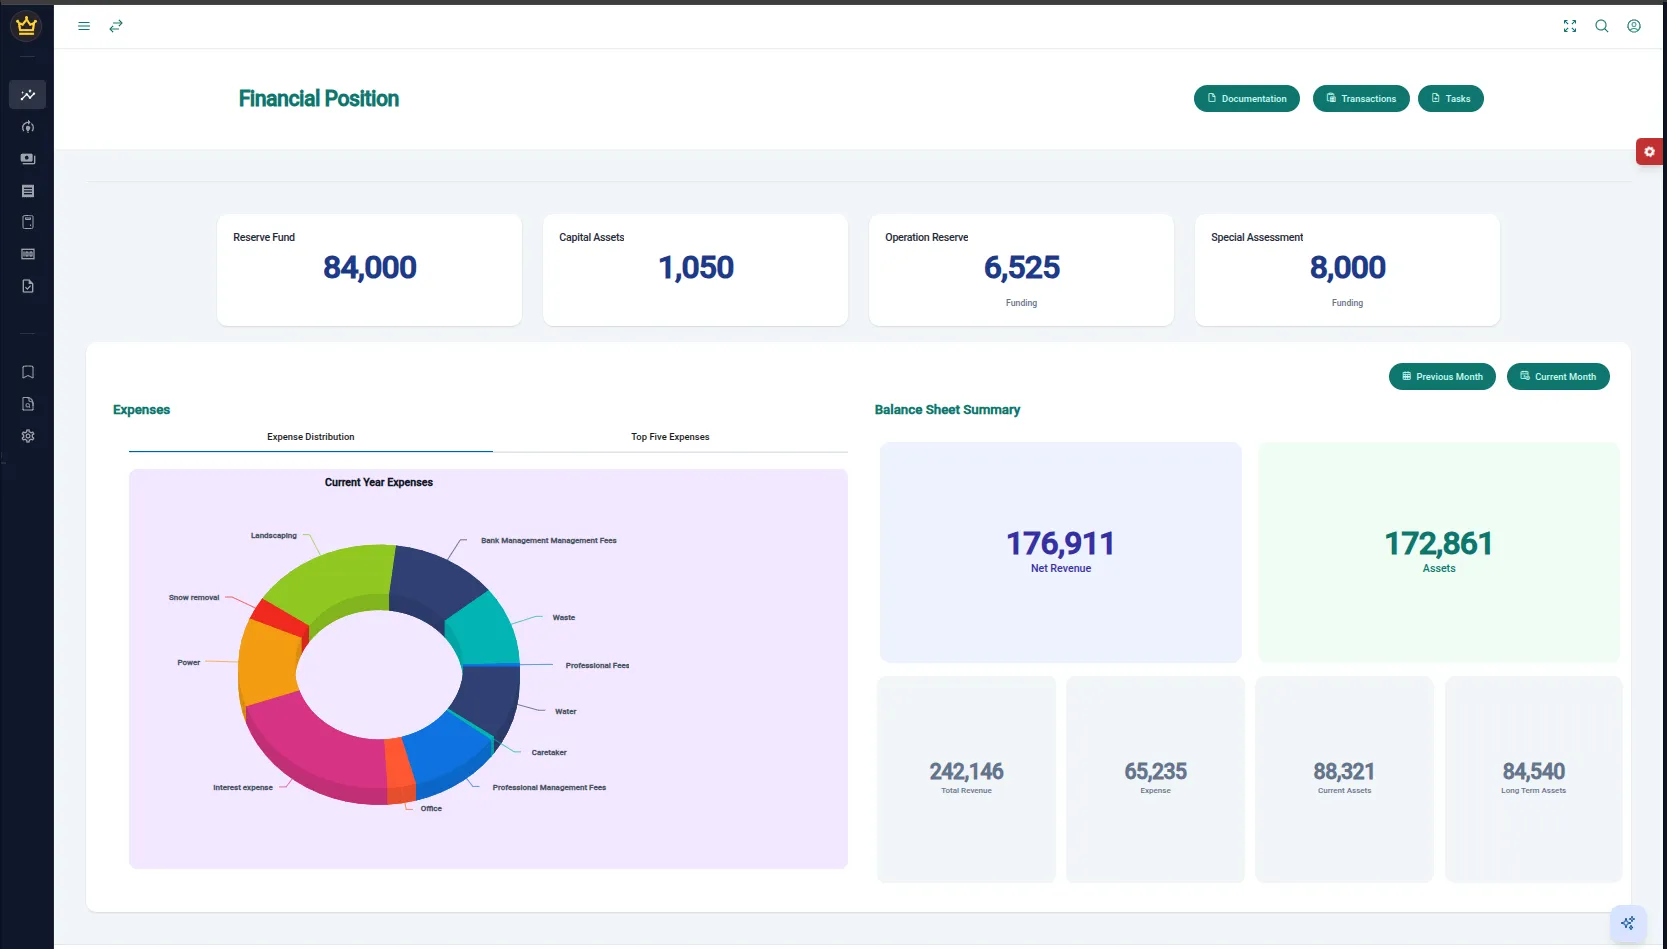Open the approved tasks icon in sidebar

[27, 286]
